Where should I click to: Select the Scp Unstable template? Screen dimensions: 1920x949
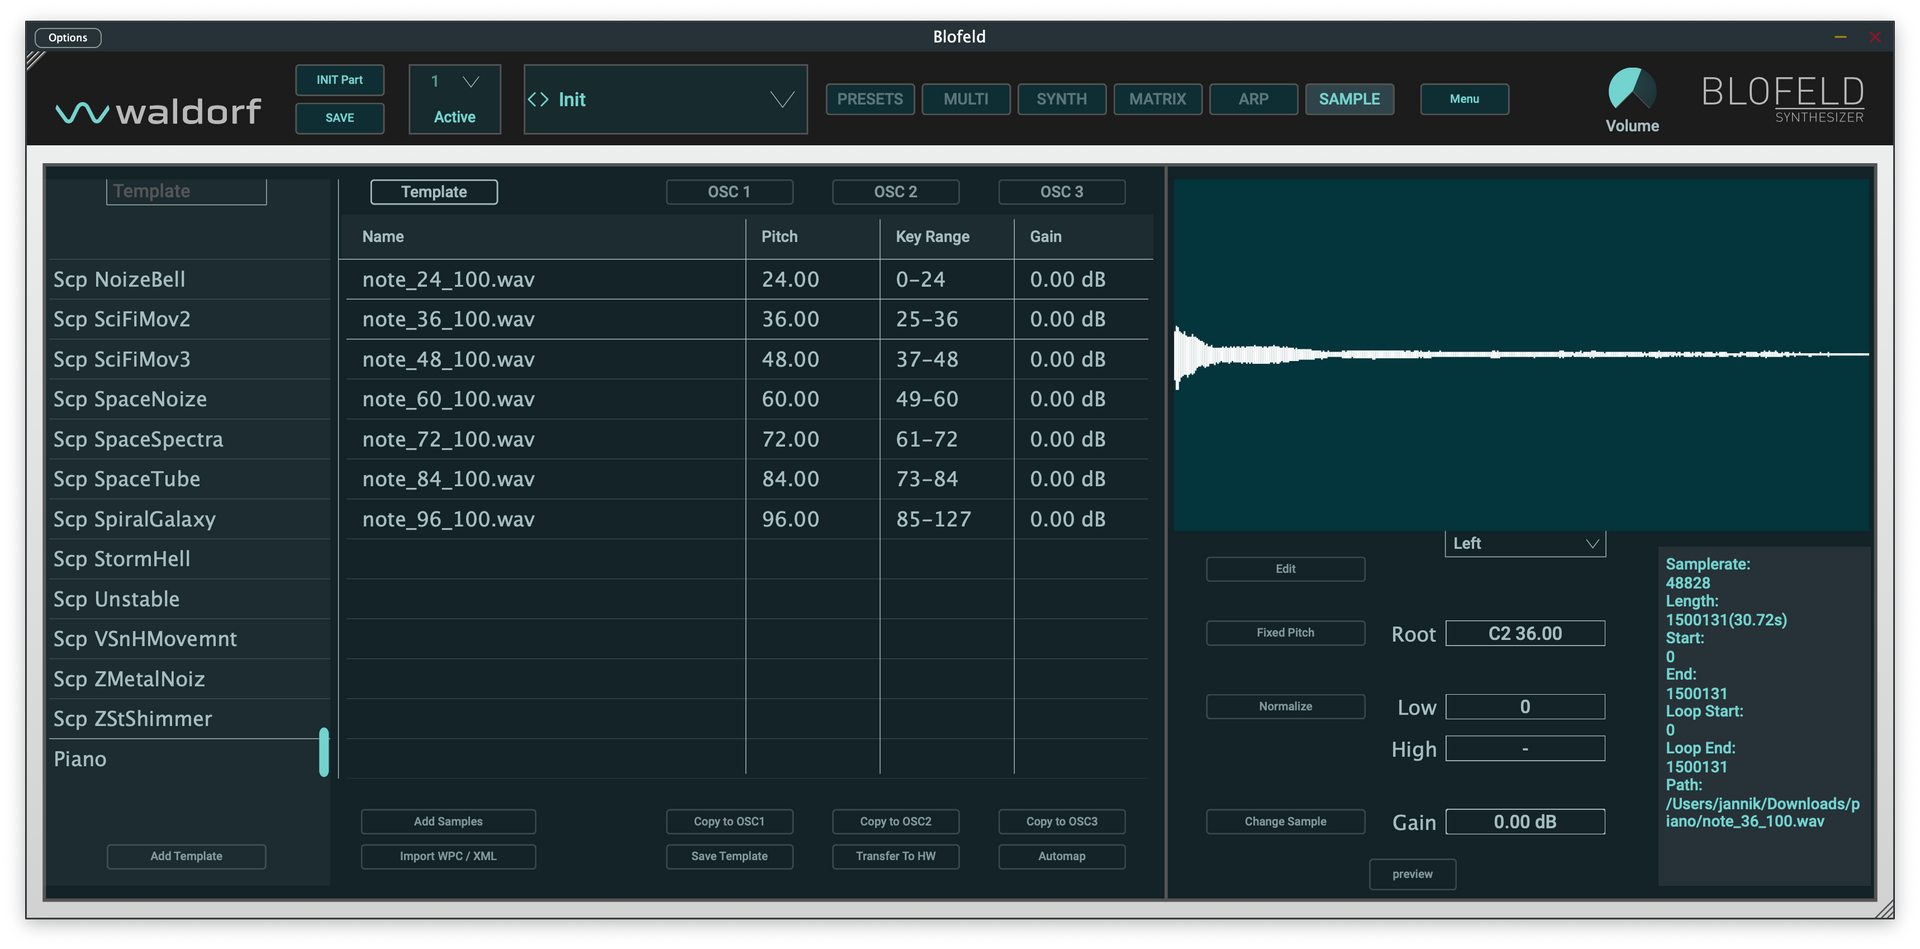188,600
